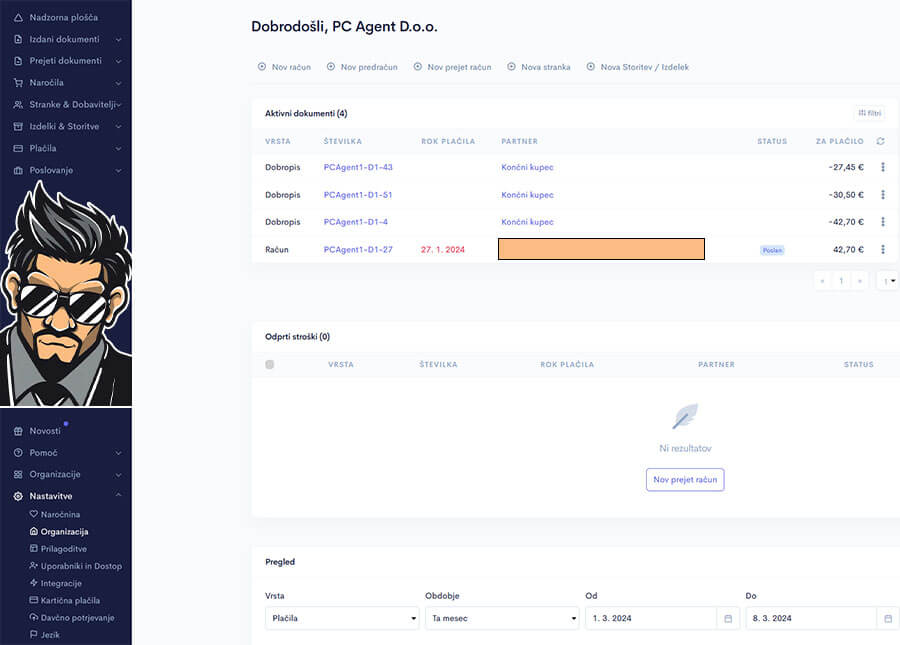
Task: Open document link PCAgent1-D1-51
Action: pyautogui.click(x=357, y=195)
